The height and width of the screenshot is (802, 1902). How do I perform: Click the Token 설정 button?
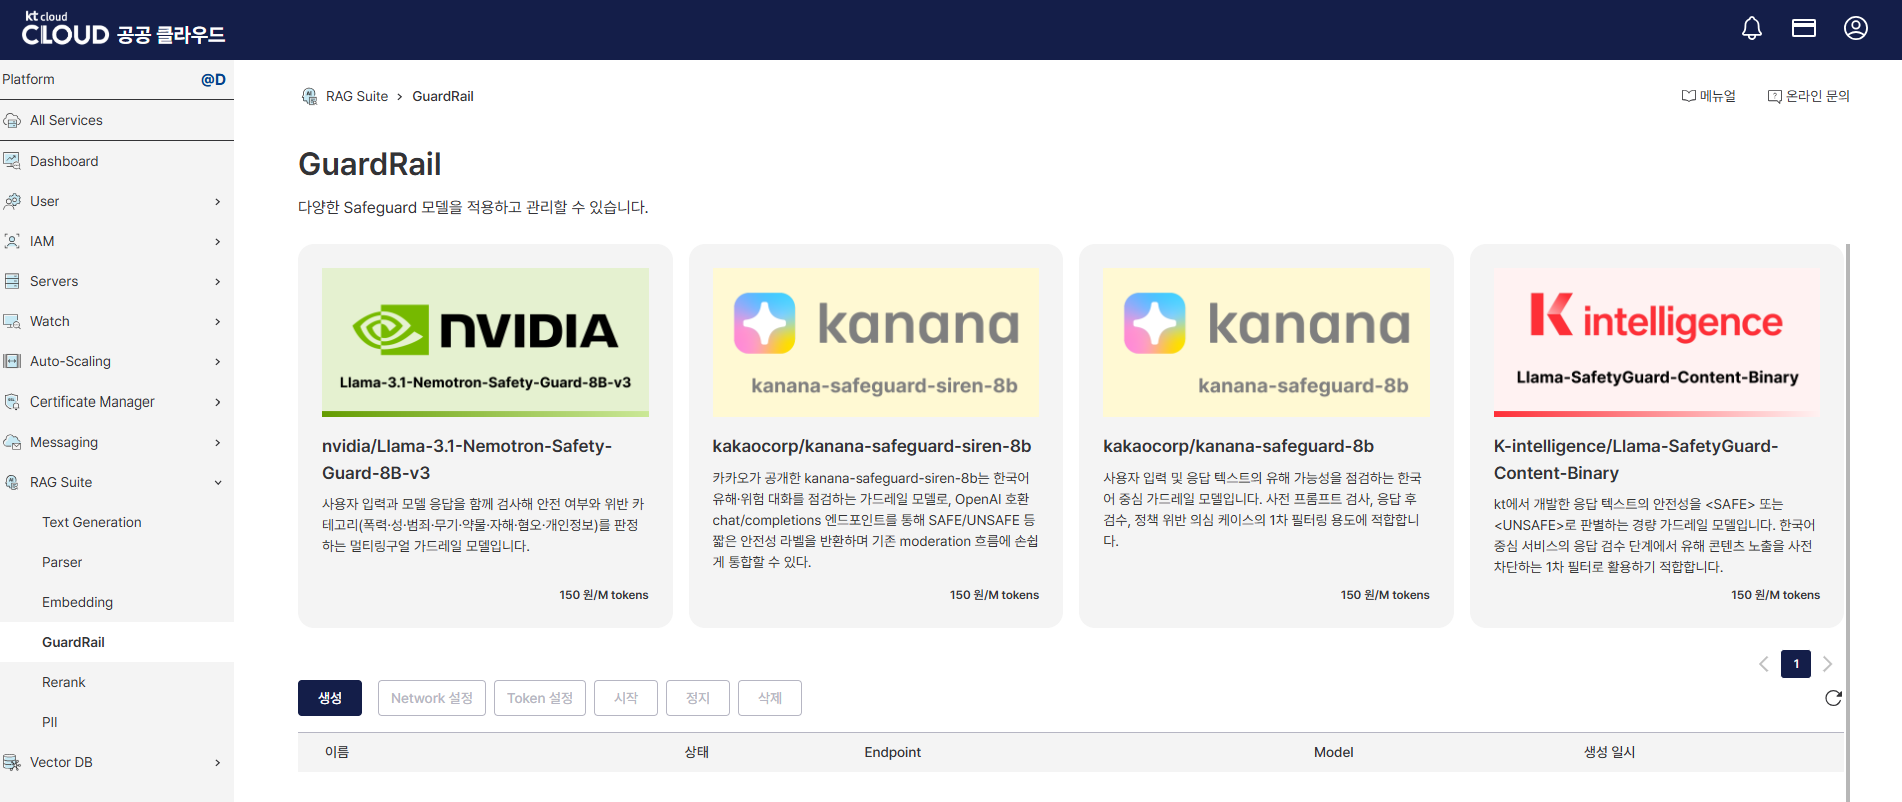540,698
